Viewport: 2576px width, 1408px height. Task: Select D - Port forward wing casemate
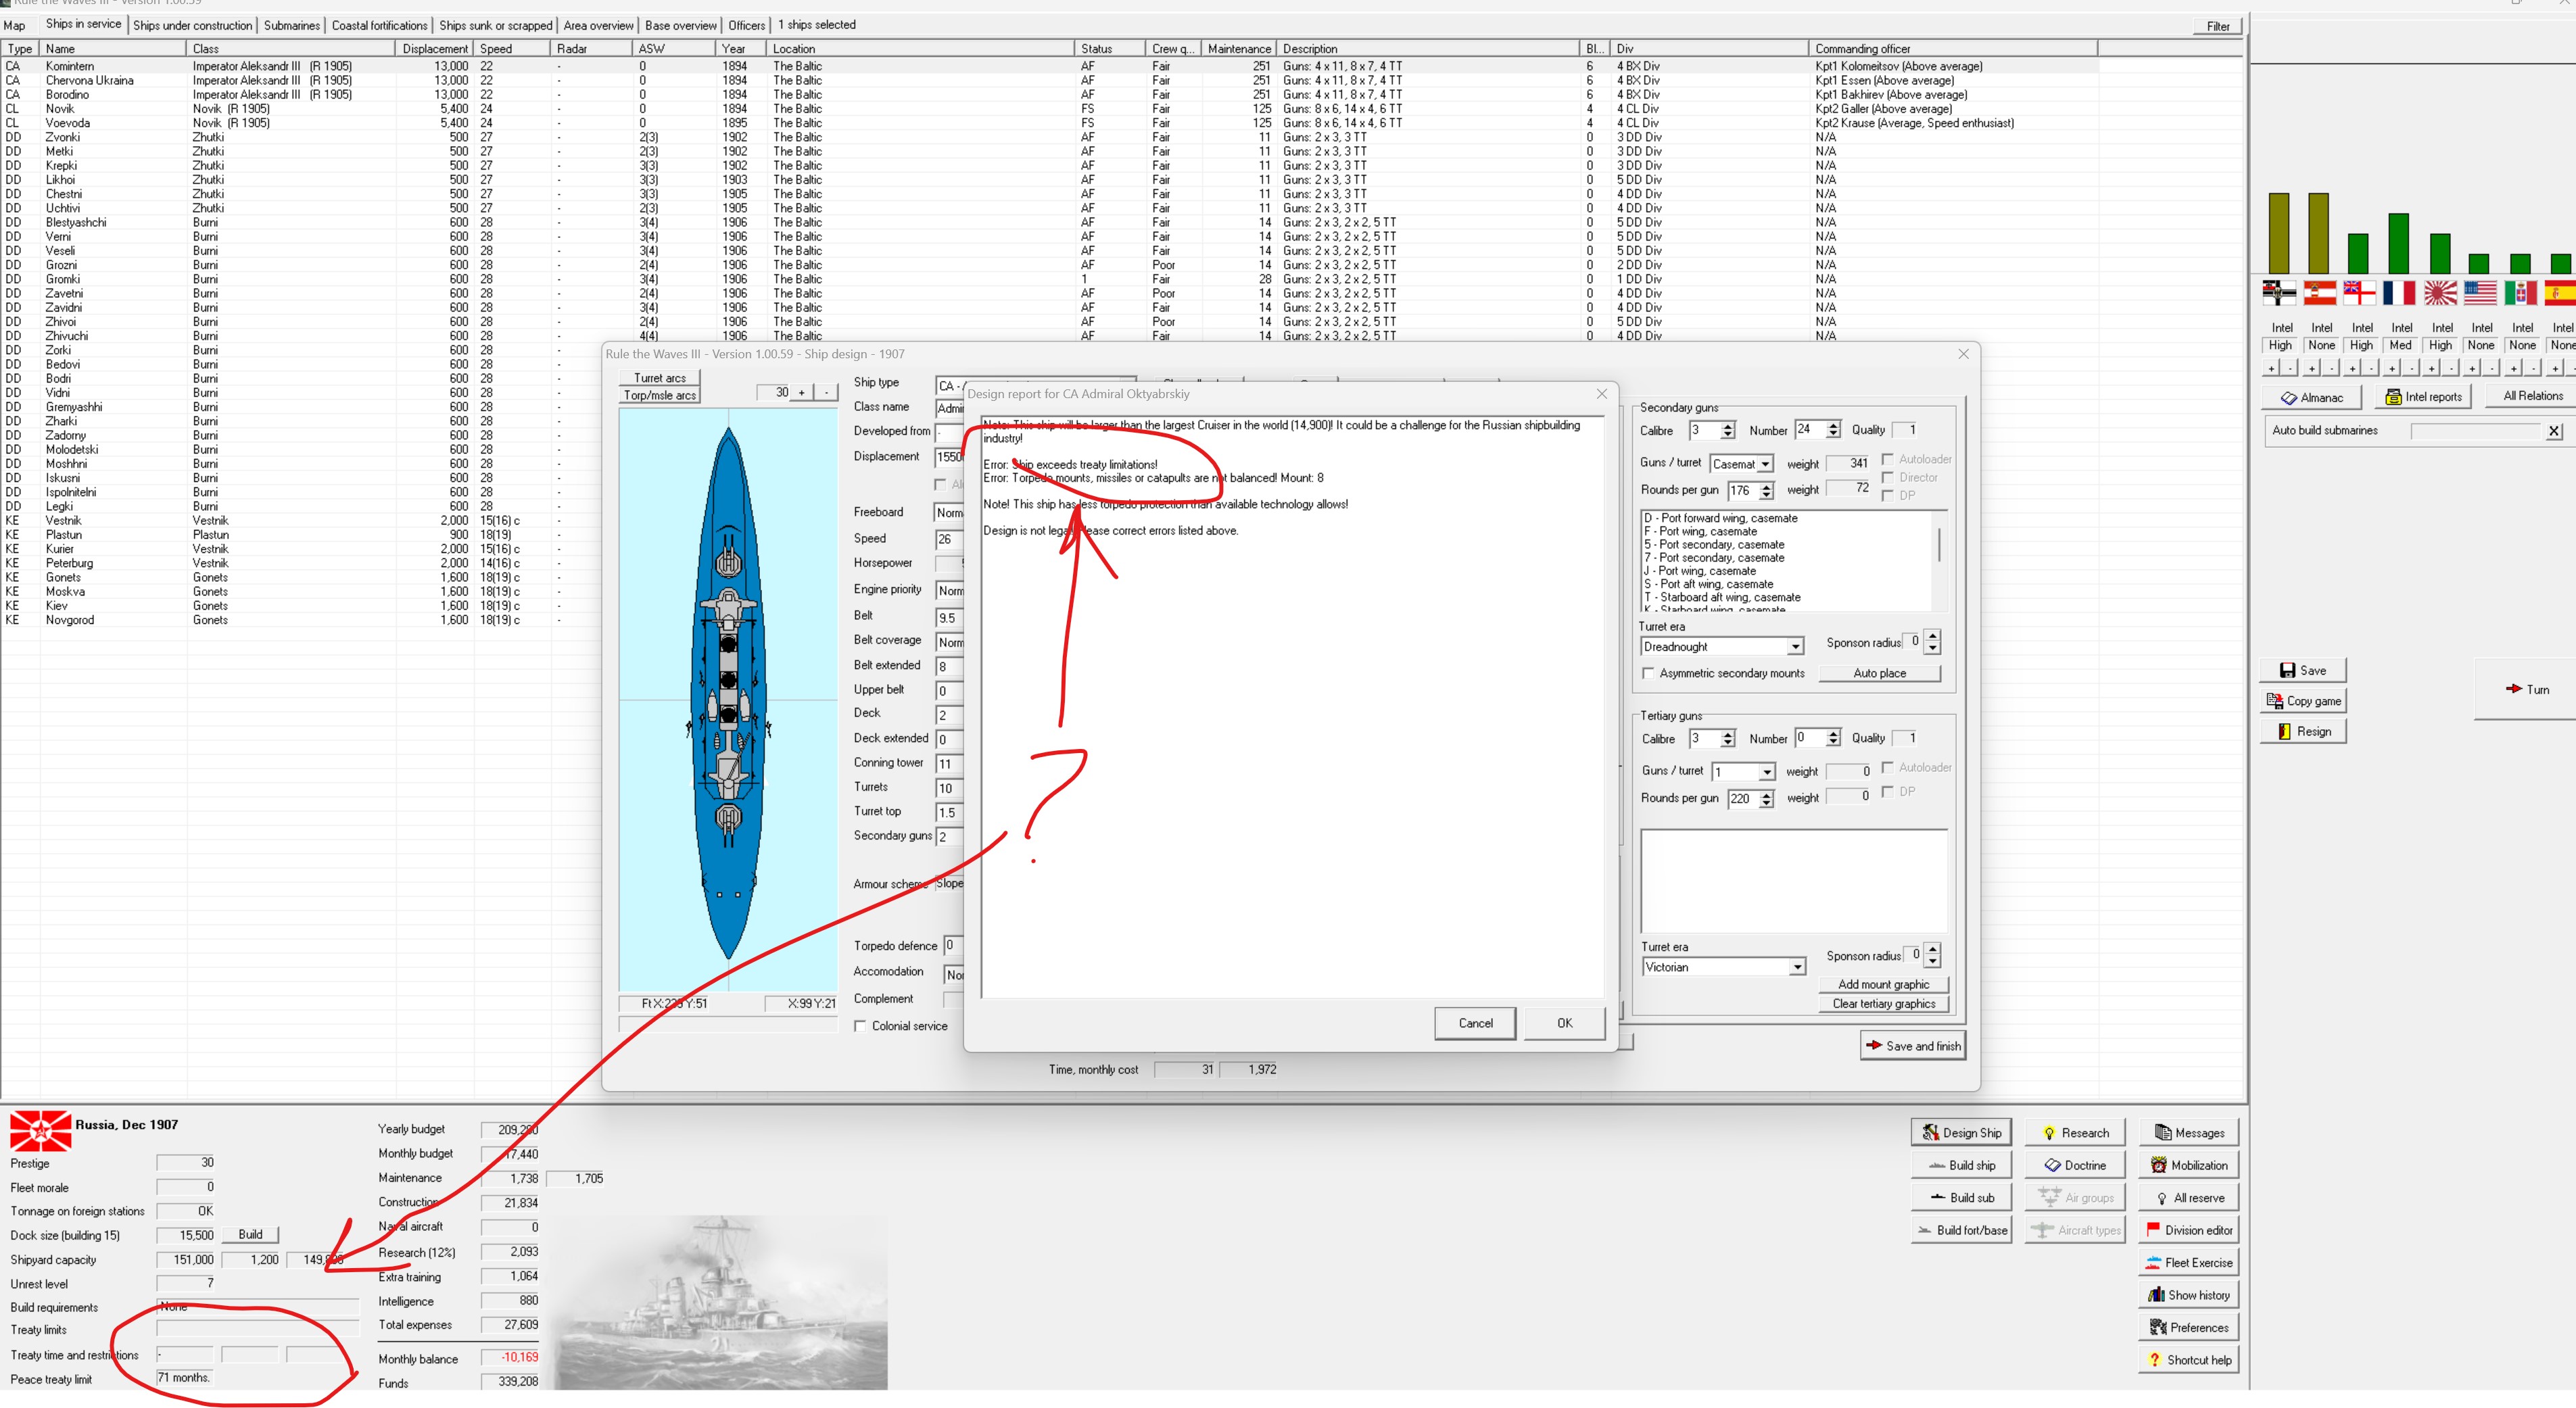[x=1720, y=518]
